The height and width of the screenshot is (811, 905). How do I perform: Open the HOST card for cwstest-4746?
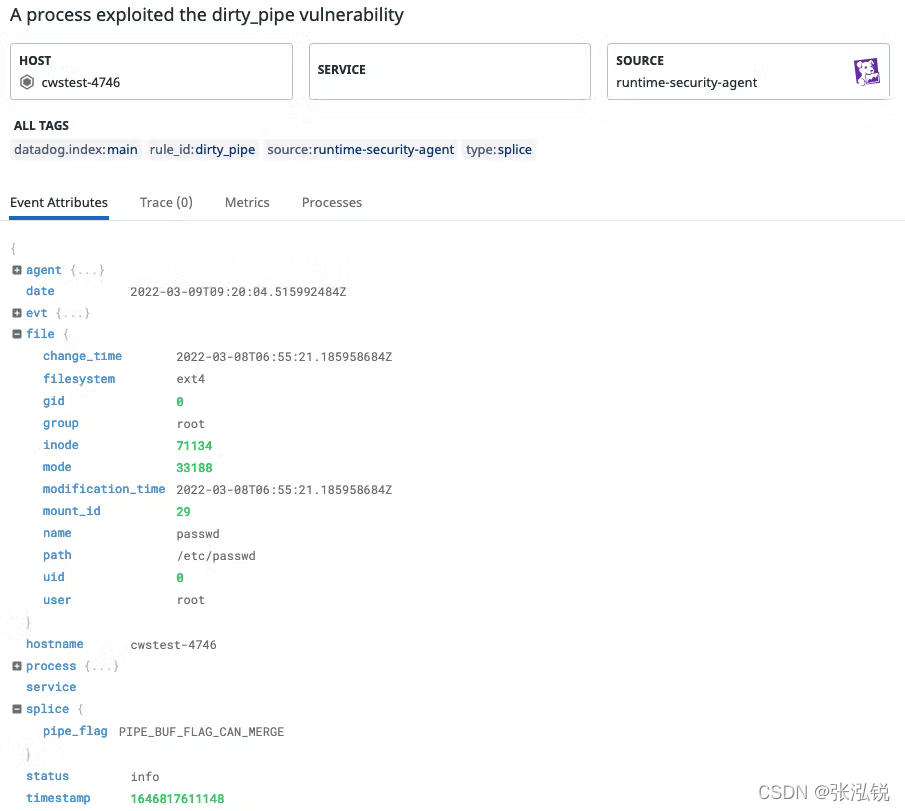tap(151, 72)
